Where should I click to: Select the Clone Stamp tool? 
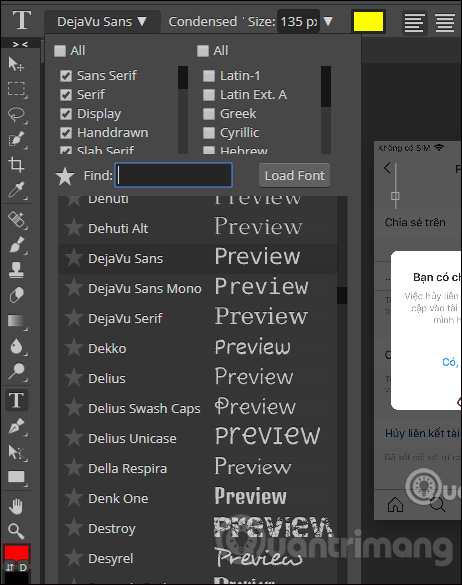(16, 270)
